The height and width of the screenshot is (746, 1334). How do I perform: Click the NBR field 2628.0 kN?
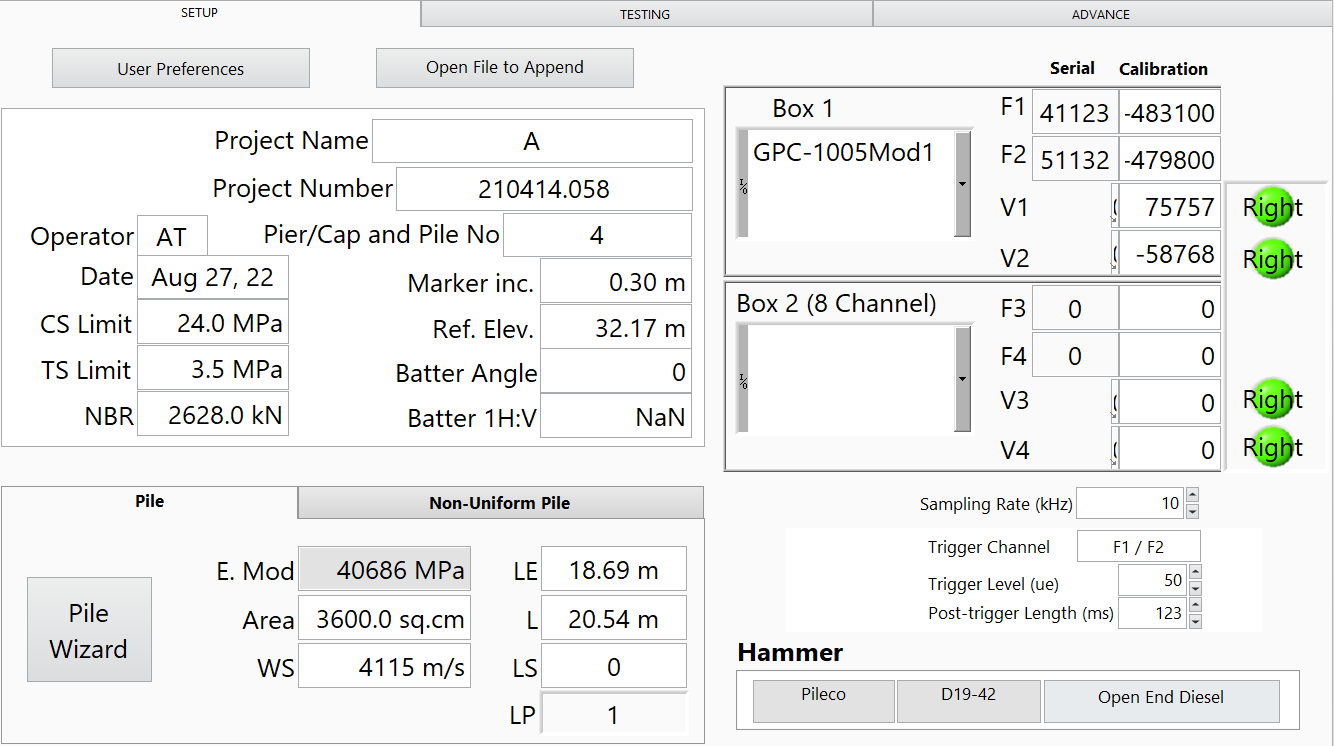tap(213, 415)
